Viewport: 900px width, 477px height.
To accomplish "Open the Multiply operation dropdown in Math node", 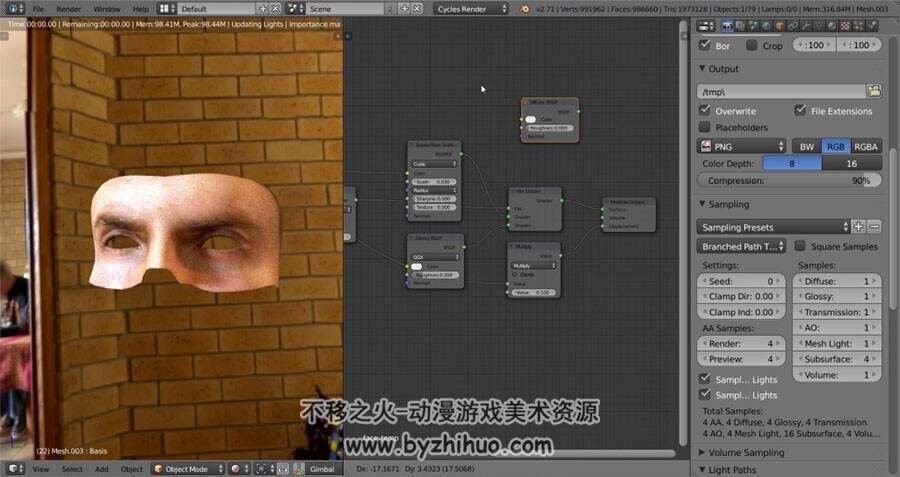I will pos(533,266).
